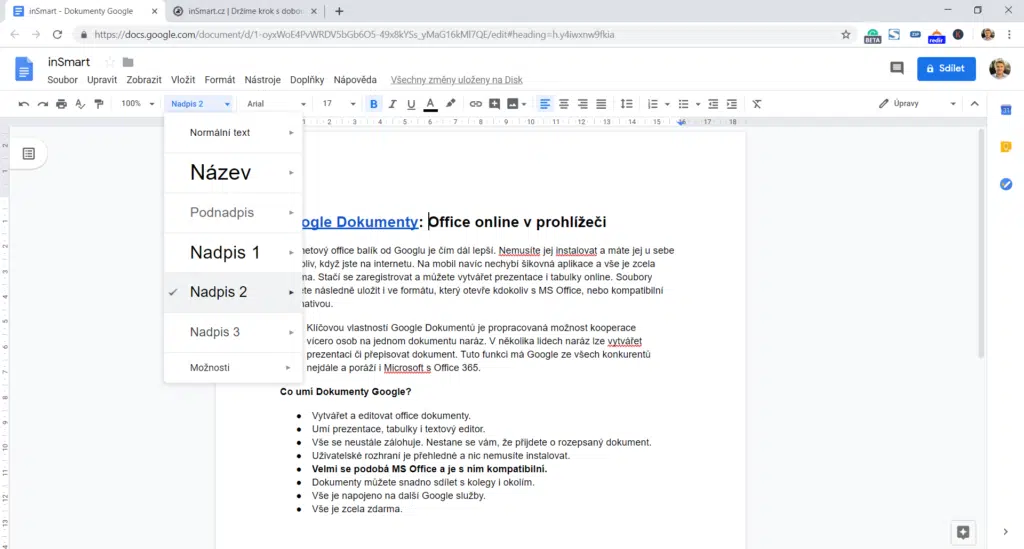
Task: Open Tasks side panel icon
Action: pos(1006,184)
